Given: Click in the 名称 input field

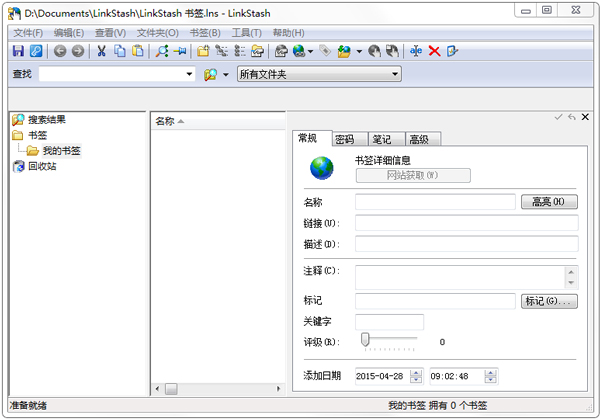Looking at the screenshot, I should [435, 202].
